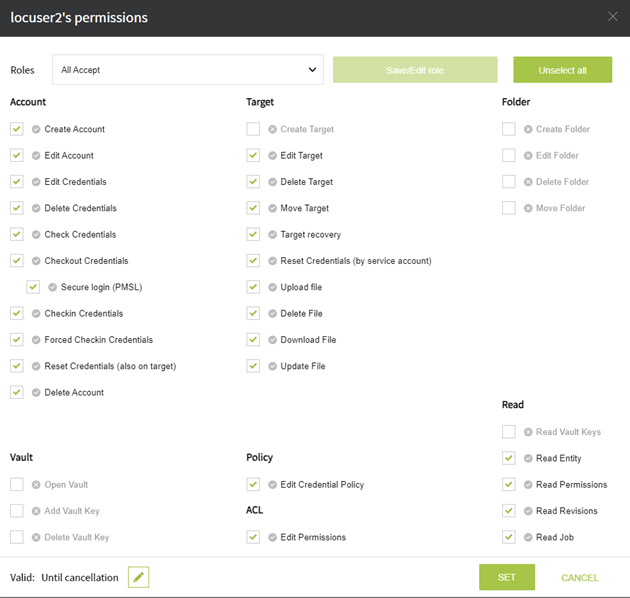
Task: Close the permissions dialog with X
Action: tap(613, 17)
